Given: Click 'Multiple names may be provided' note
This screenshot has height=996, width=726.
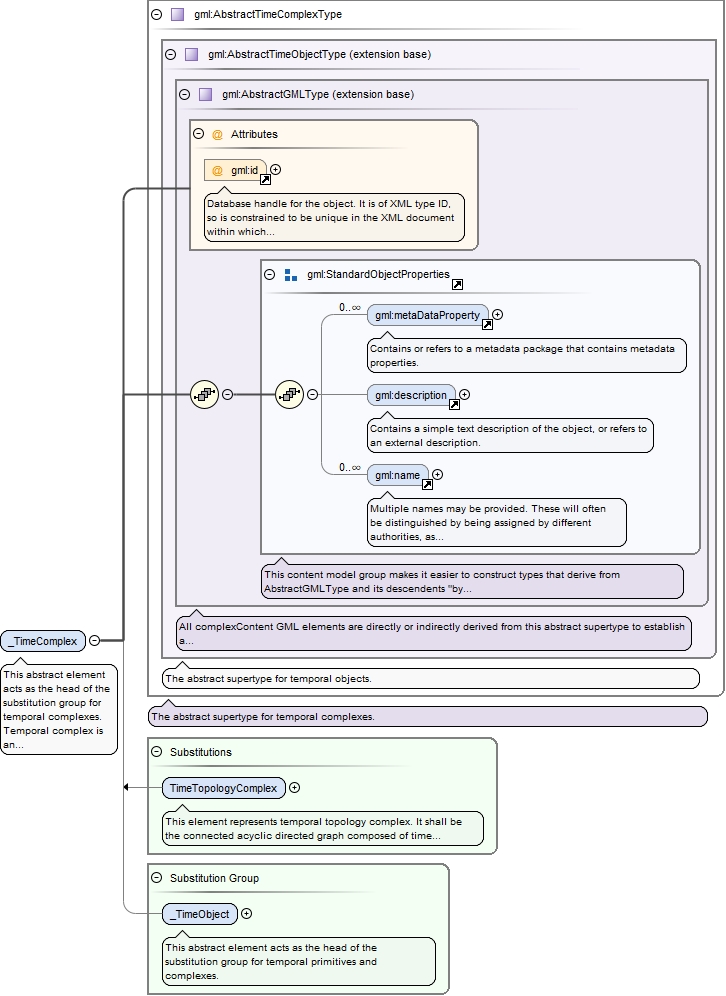Looking at the screenshot, I should tap(497, 522).
